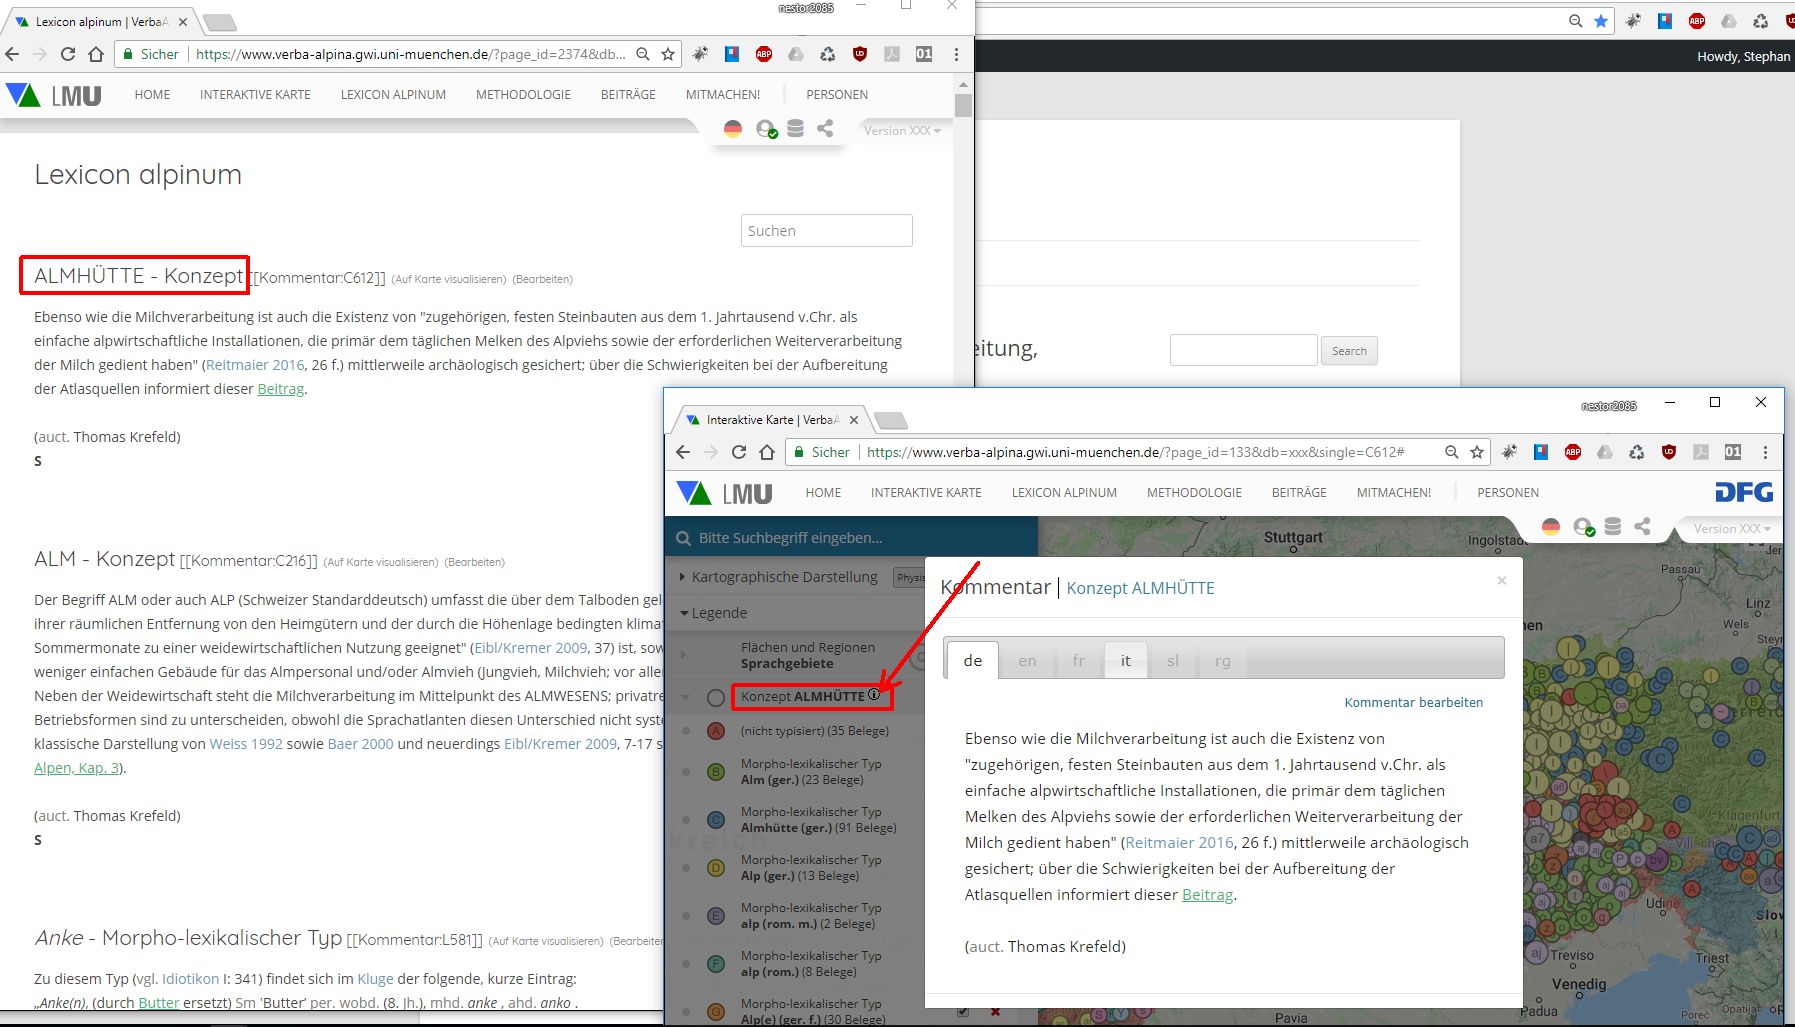
Task: Select the 'de' language tab in Kommentar
Action: coord(973,660)
